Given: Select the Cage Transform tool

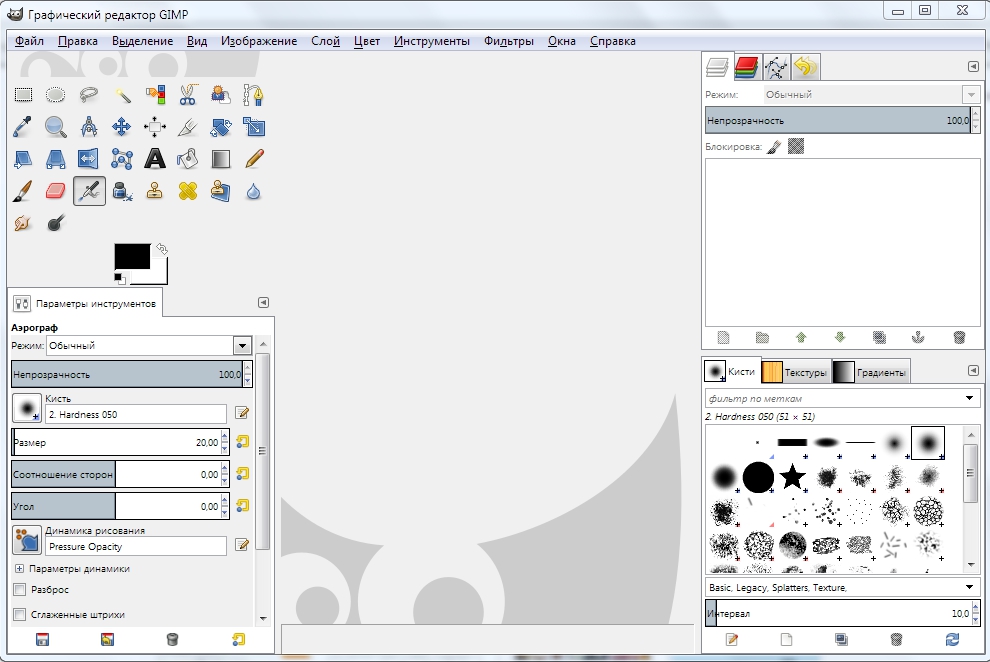Looking at the screenshot, I should pyautogui.click(x=122, y=158).
